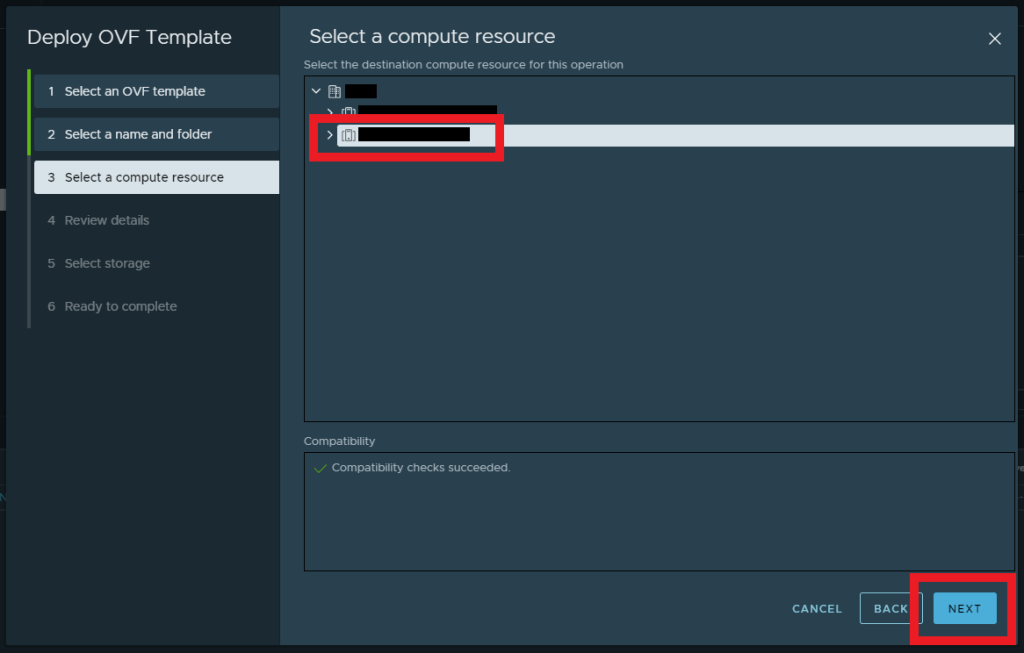Viewport: 1024px width, 653px height.
Task: Click step 4 Review details
Action: (107, 220)
